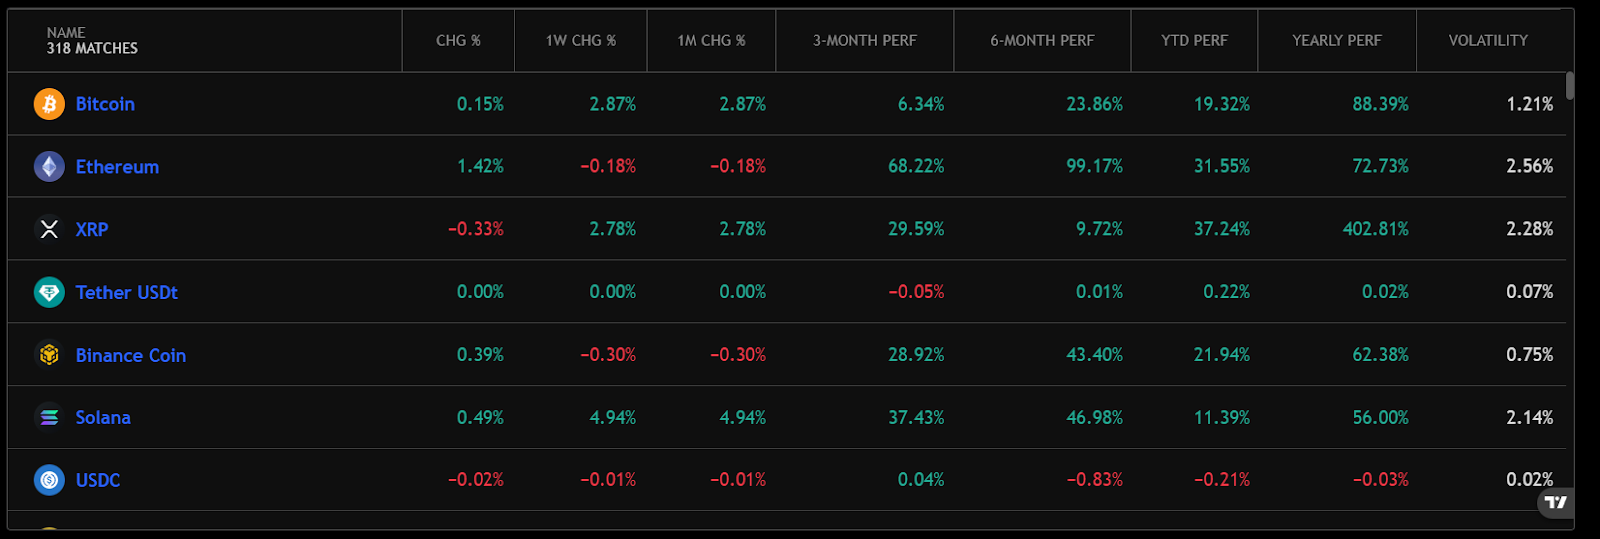
Task: Sort by YEARLY PERF column header
Action: point(1336,41)
